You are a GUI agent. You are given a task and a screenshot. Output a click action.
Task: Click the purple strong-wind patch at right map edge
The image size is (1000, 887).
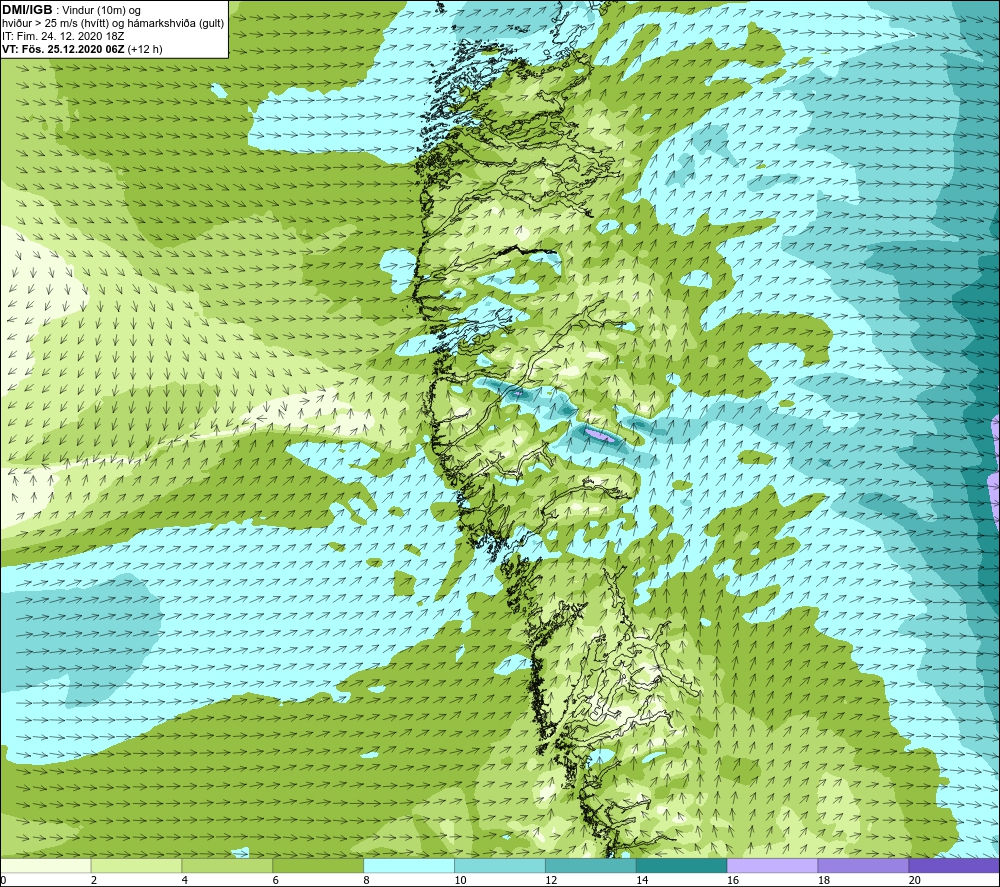(x=993, y=488)
